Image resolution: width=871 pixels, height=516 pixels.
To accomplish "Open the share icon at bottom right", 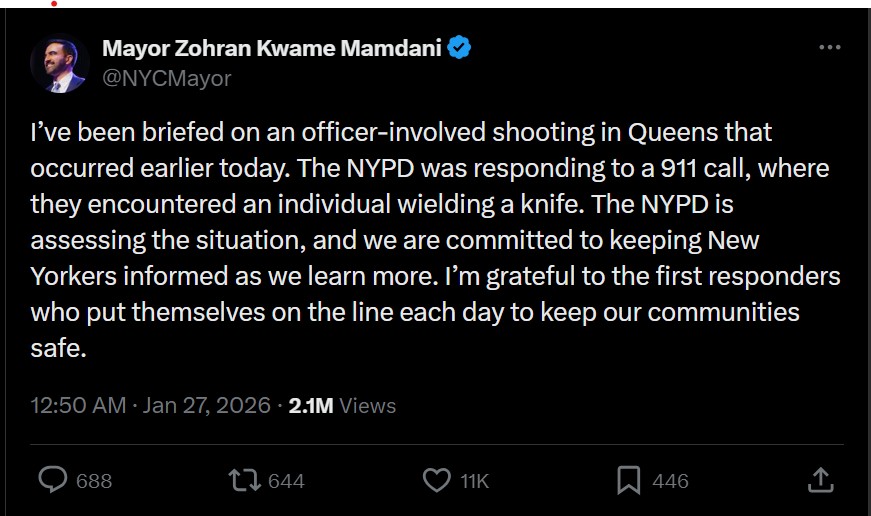I will pos(820,481).
